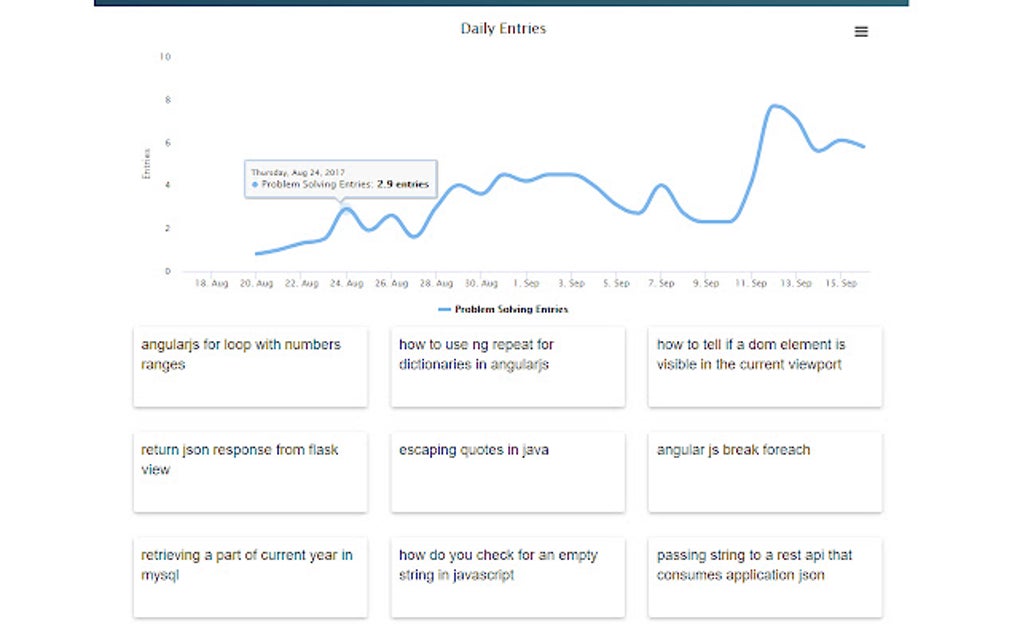Open 'how to use ng repeat for dictionaries' card

click(x=507, y=367)
